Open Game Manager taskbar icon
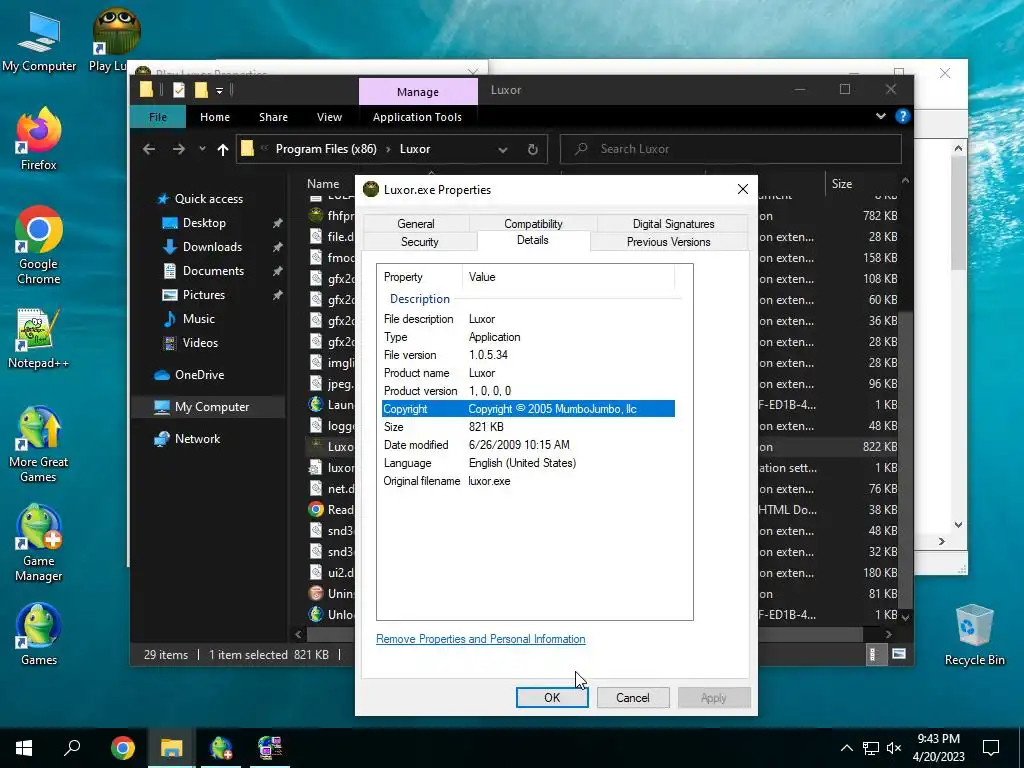1024x768 pixels. [221, 747]
